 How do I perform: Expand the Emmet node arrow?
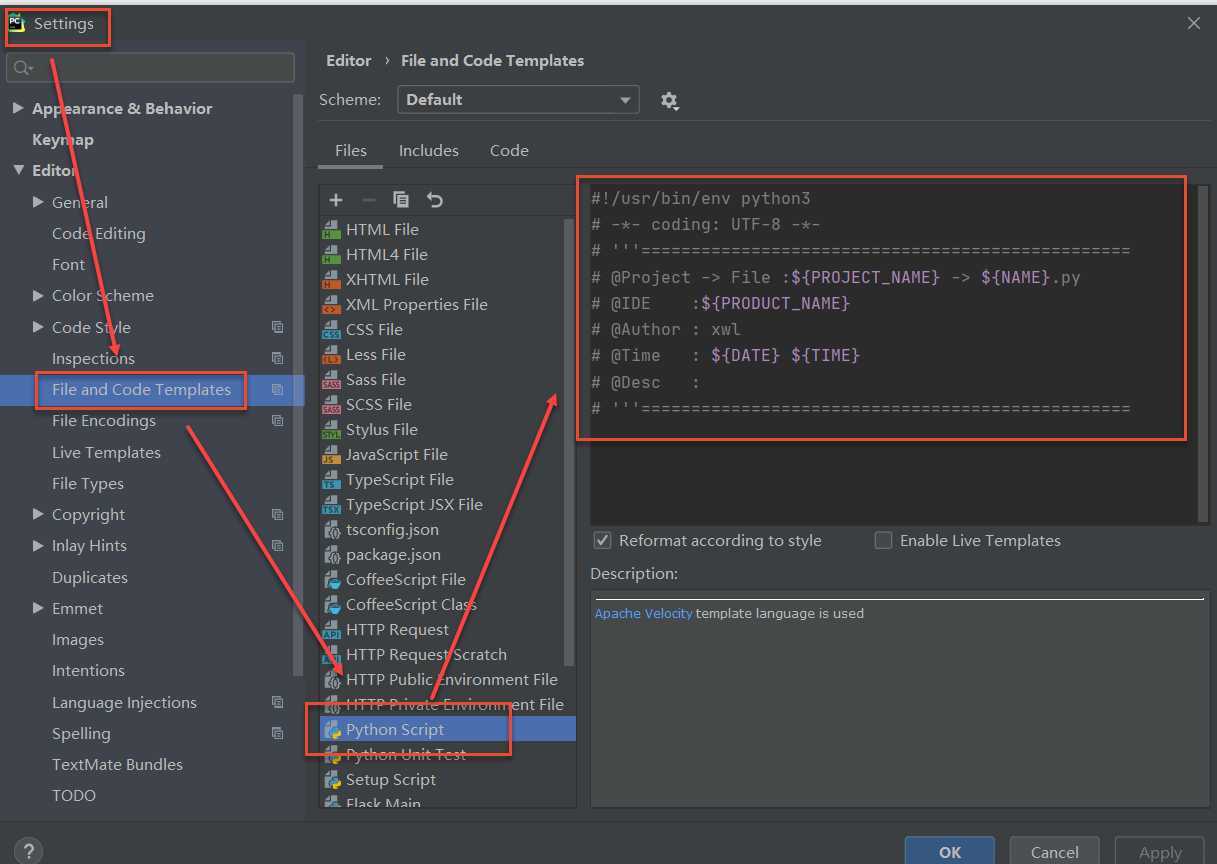pyautogui.click(x=38, y=608)
